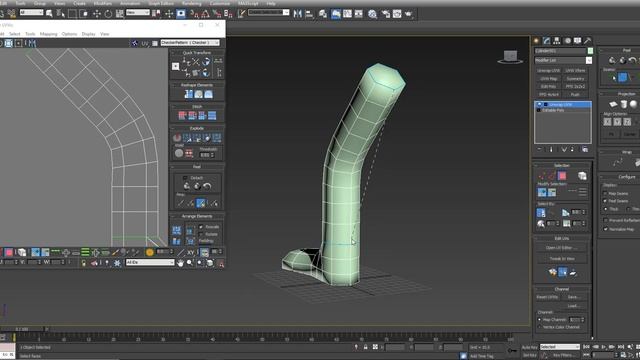The width and height of the screenshot is (640, 360).
Task: Select Vertex Color Channel radio button
Action: 540,327
